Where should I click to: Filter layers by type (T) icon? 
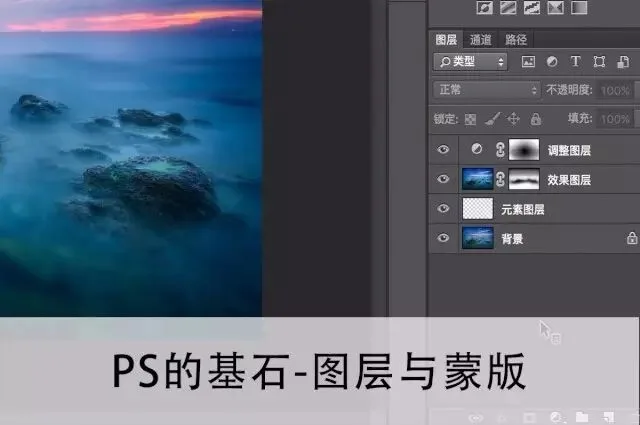point(576,62)
